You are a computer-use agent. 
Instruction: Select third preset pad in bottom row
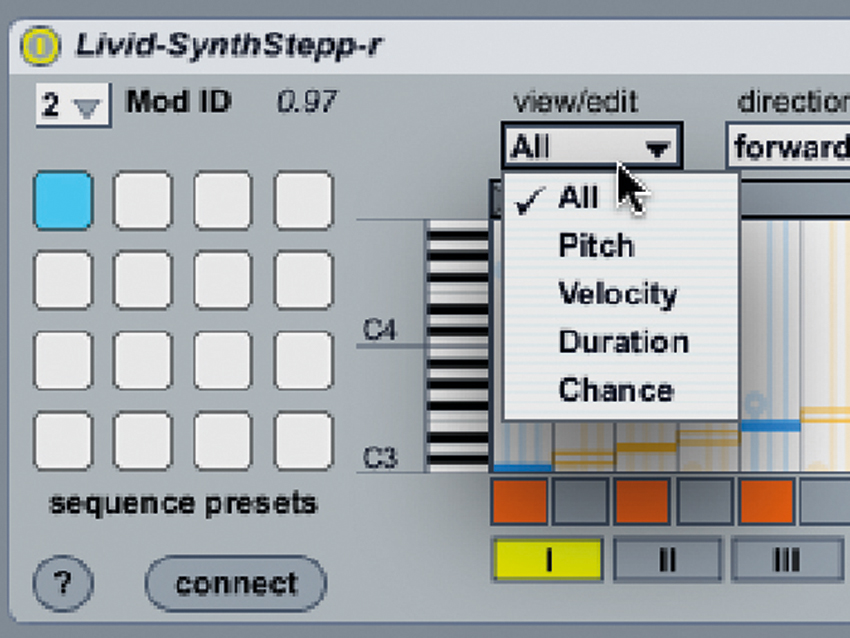click(223, 441)
